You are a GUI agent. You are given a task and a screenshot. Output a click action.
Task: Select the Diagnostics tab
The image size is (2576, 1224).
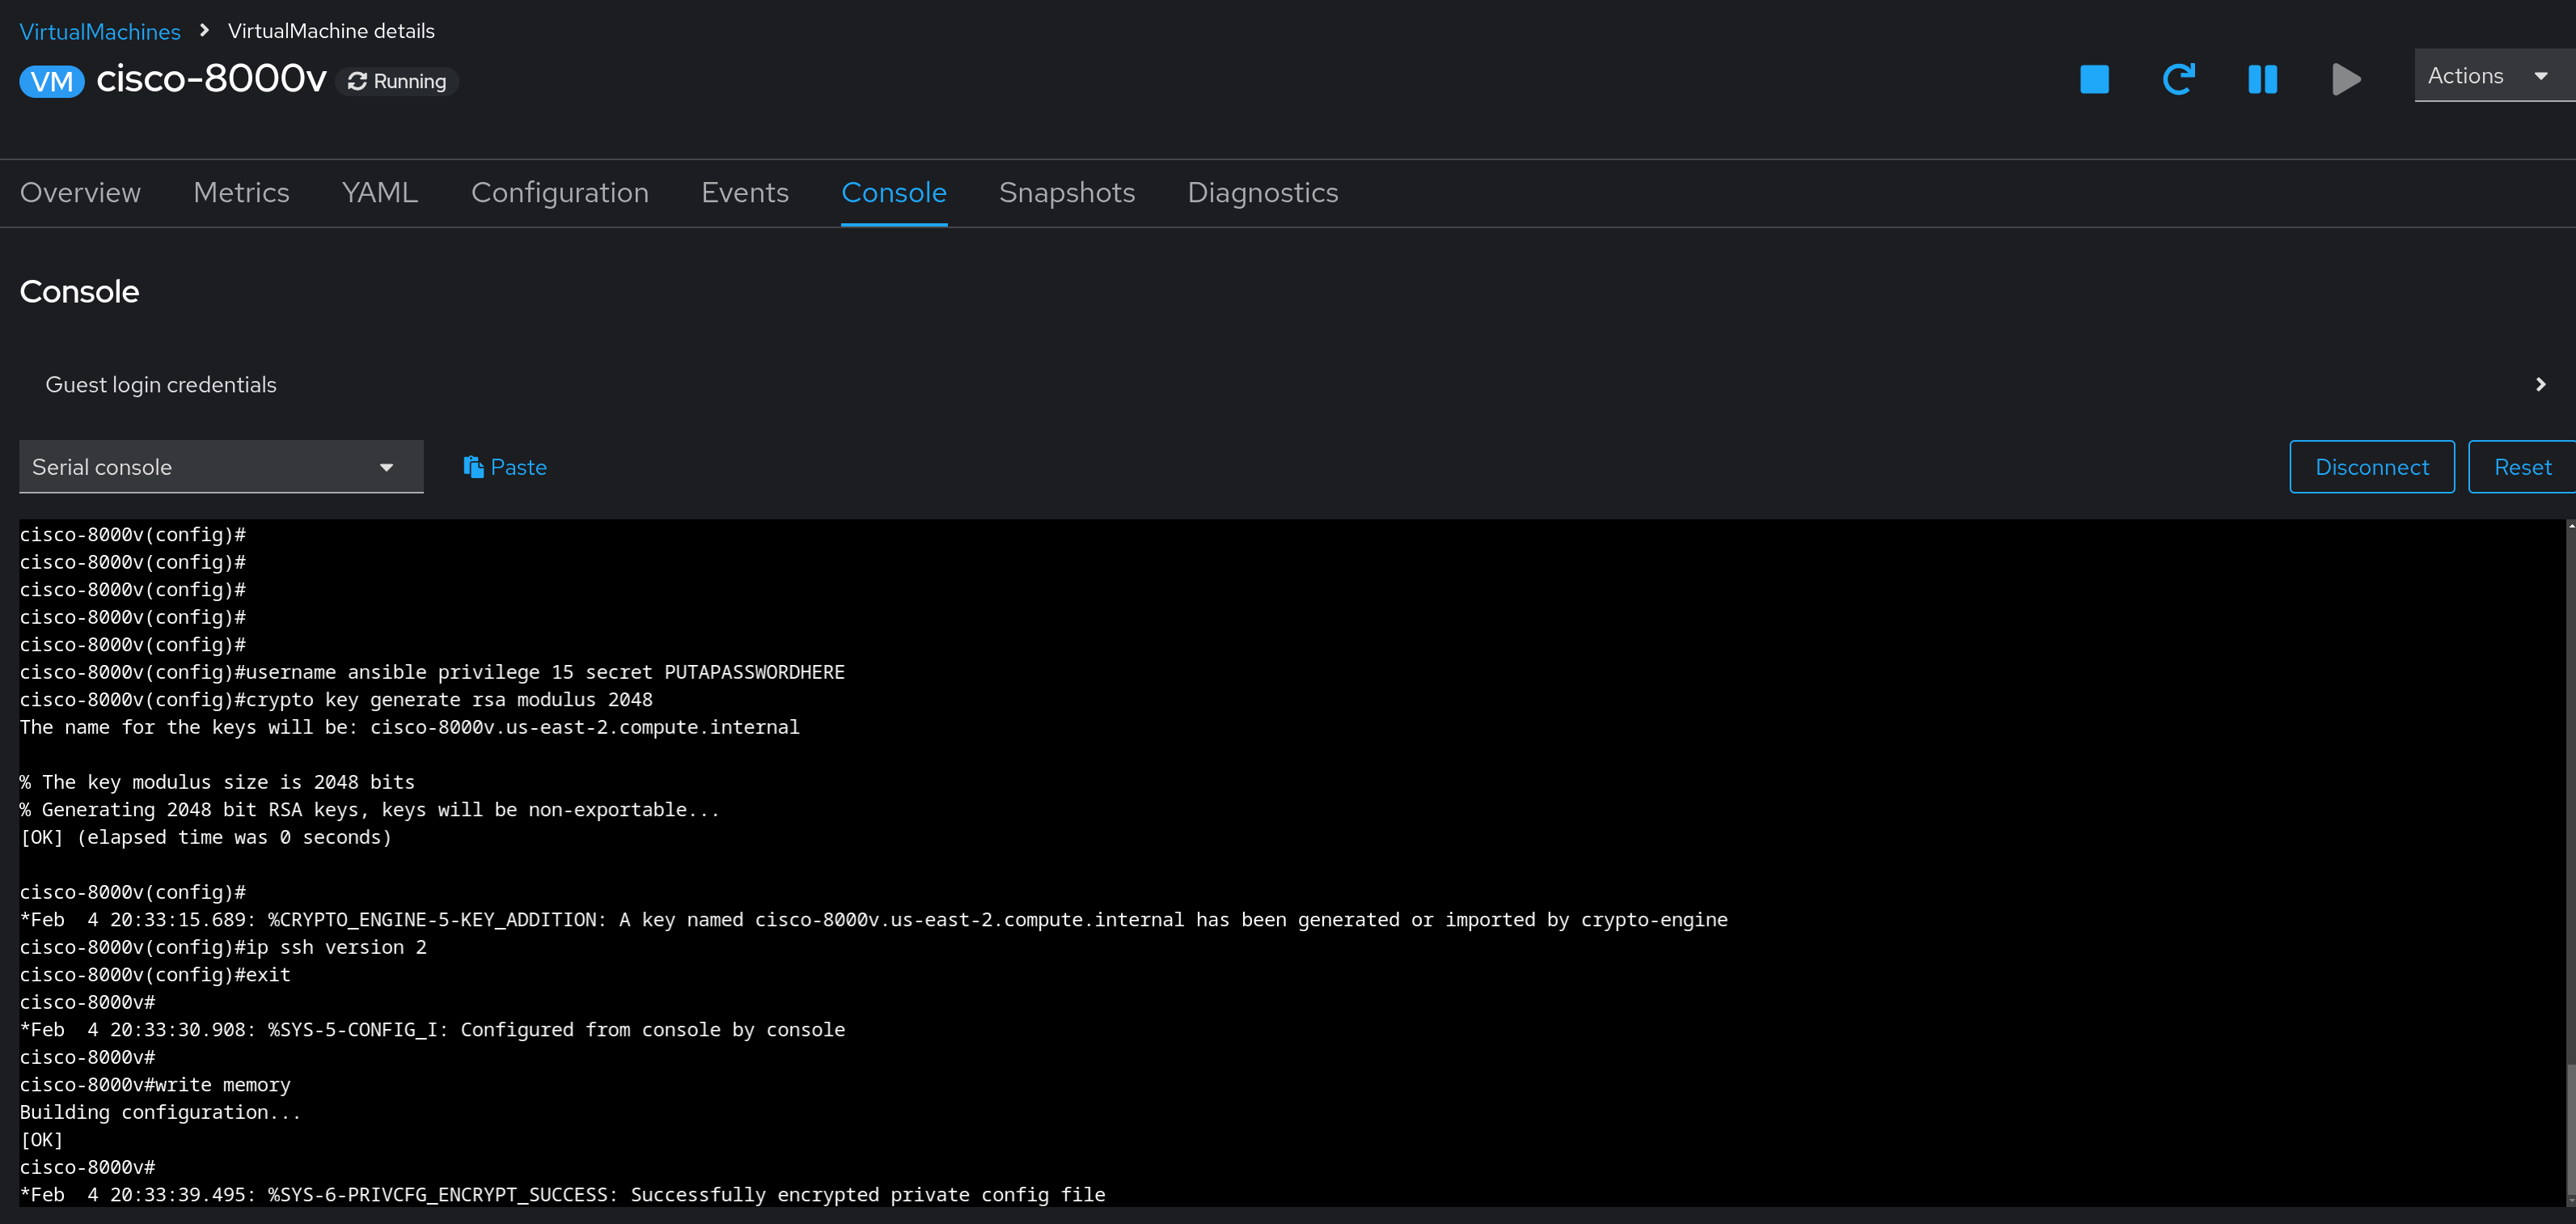1262,193
